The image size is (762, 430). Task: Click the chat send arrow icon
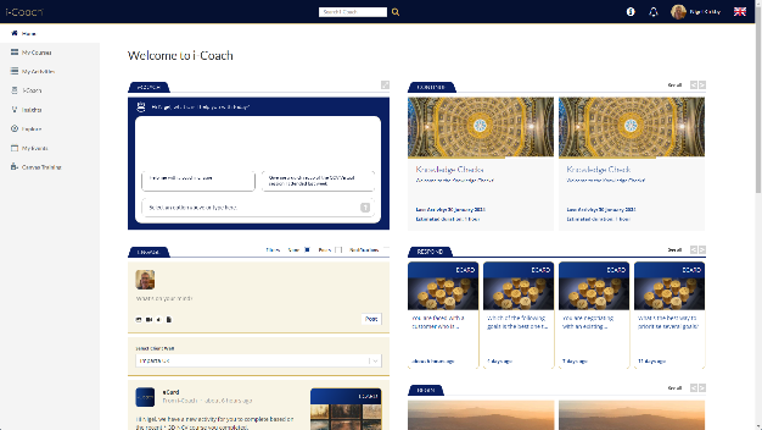pyautogui.click(x=365, y=208)
